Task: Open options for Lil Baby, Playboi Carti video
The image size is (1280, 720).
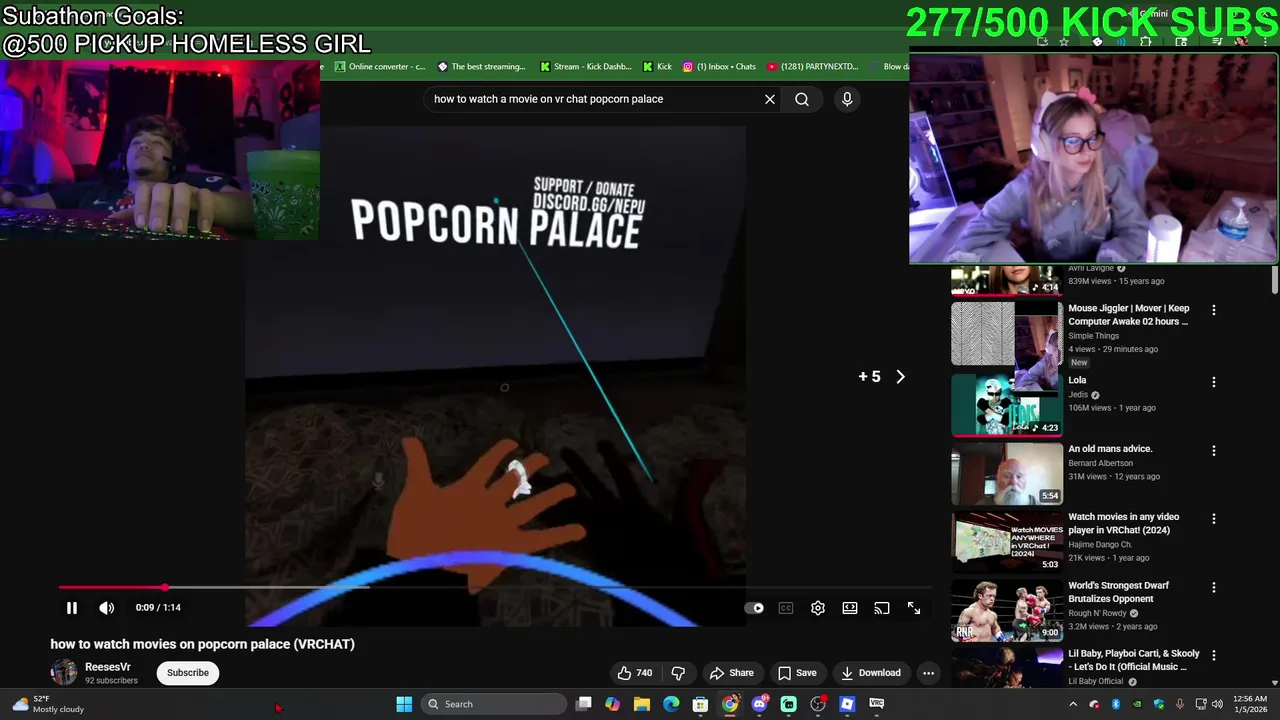Action: pyautogui.click(x=1214, y=656)
